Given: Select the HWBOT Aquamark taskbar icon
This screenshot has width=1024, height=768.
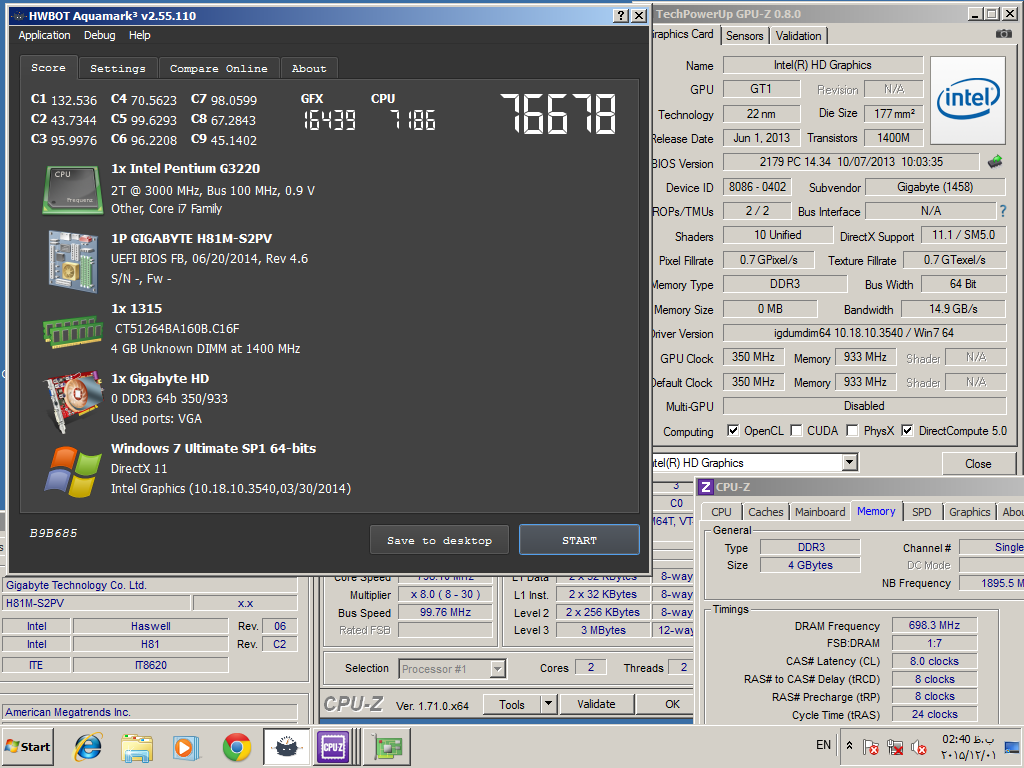Looking at the screenshot, I should [286, 746].
